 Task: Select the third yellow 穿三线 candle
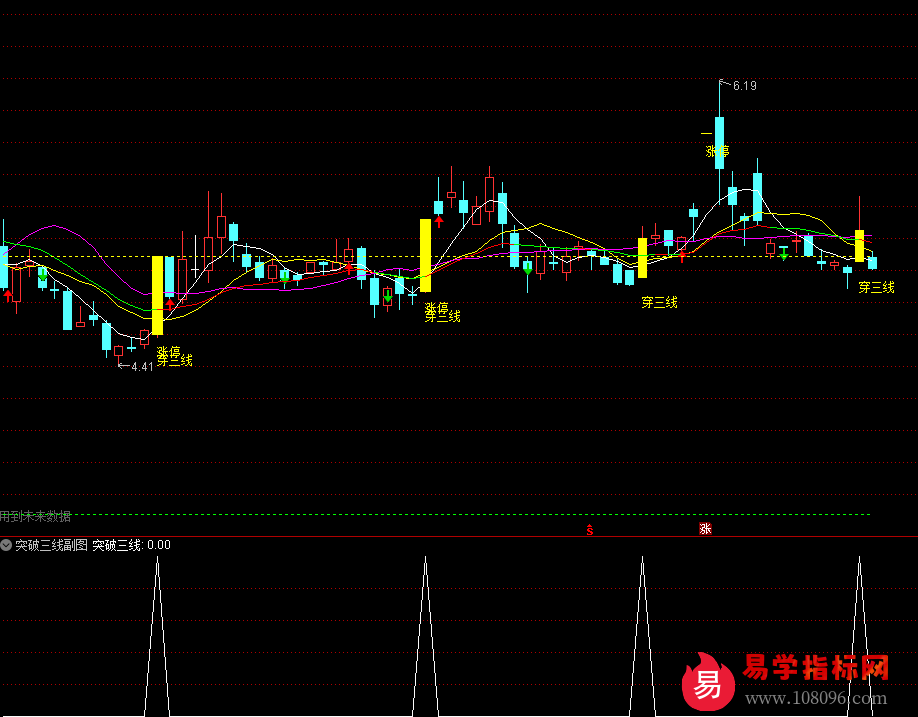pos(642,257)
